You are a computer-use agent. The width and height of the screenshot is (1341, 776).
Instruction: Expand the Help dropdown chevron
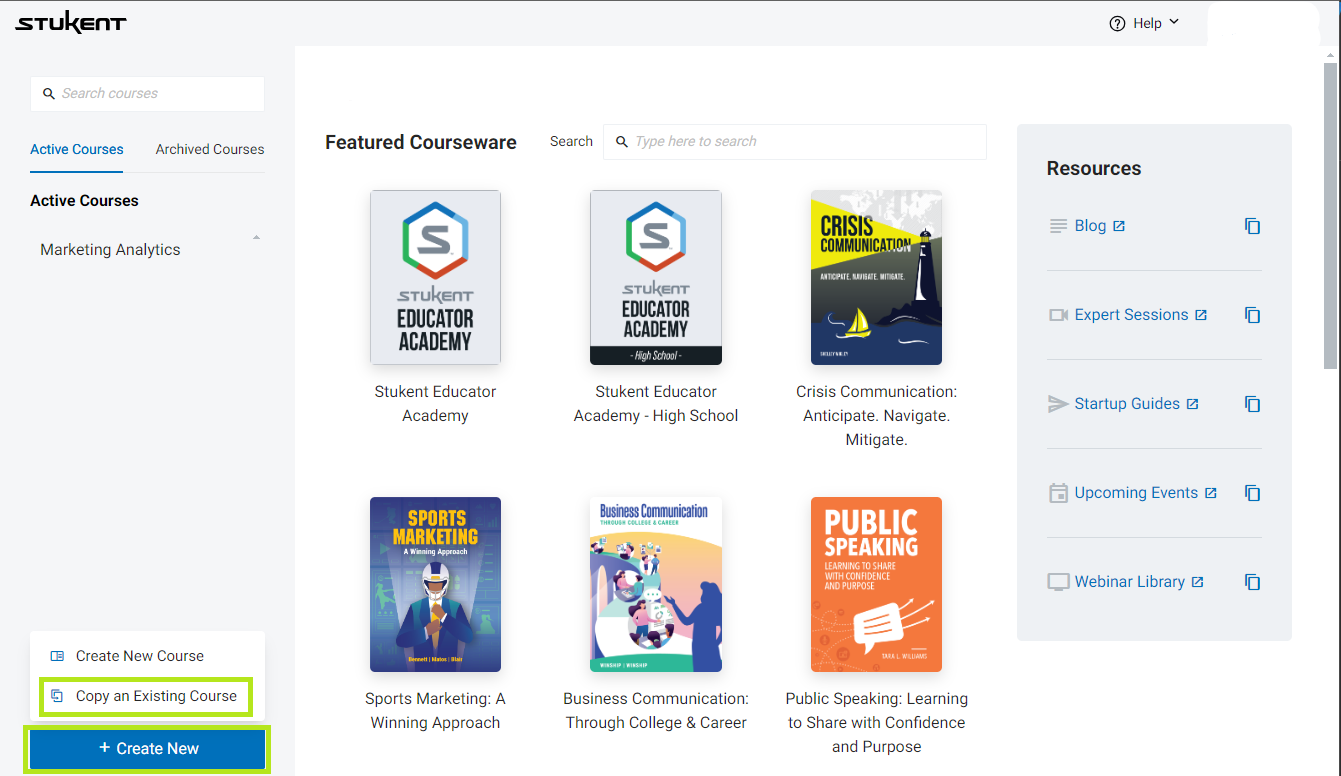pos(1174,22)
